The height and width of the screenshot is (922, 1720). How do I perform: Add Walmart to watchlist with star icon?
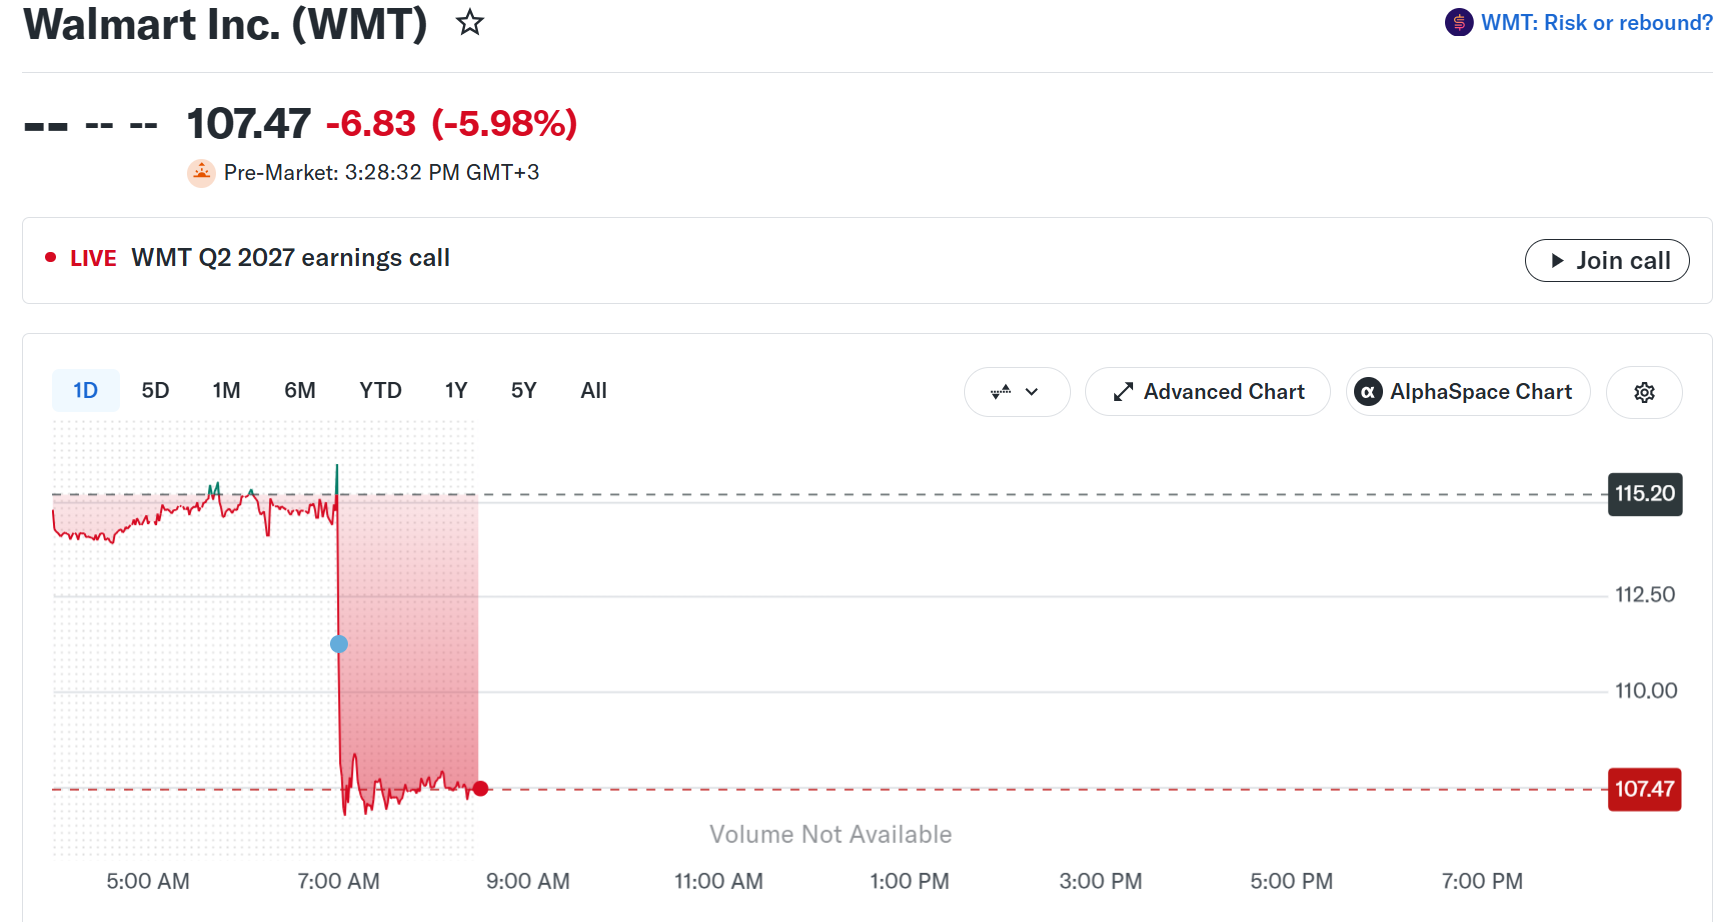pos(470,22)
